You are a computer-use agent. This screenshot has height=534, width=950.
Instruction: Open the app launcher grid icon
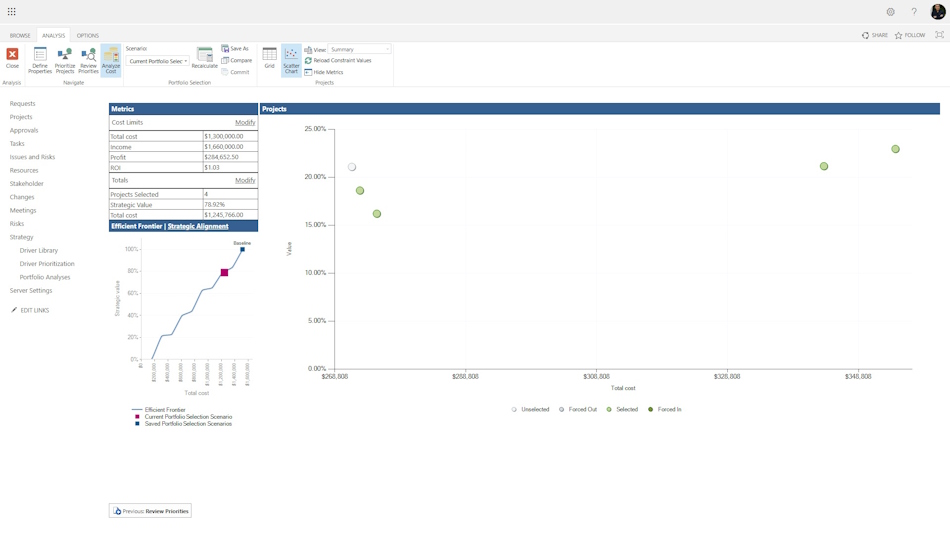[12, 12]
